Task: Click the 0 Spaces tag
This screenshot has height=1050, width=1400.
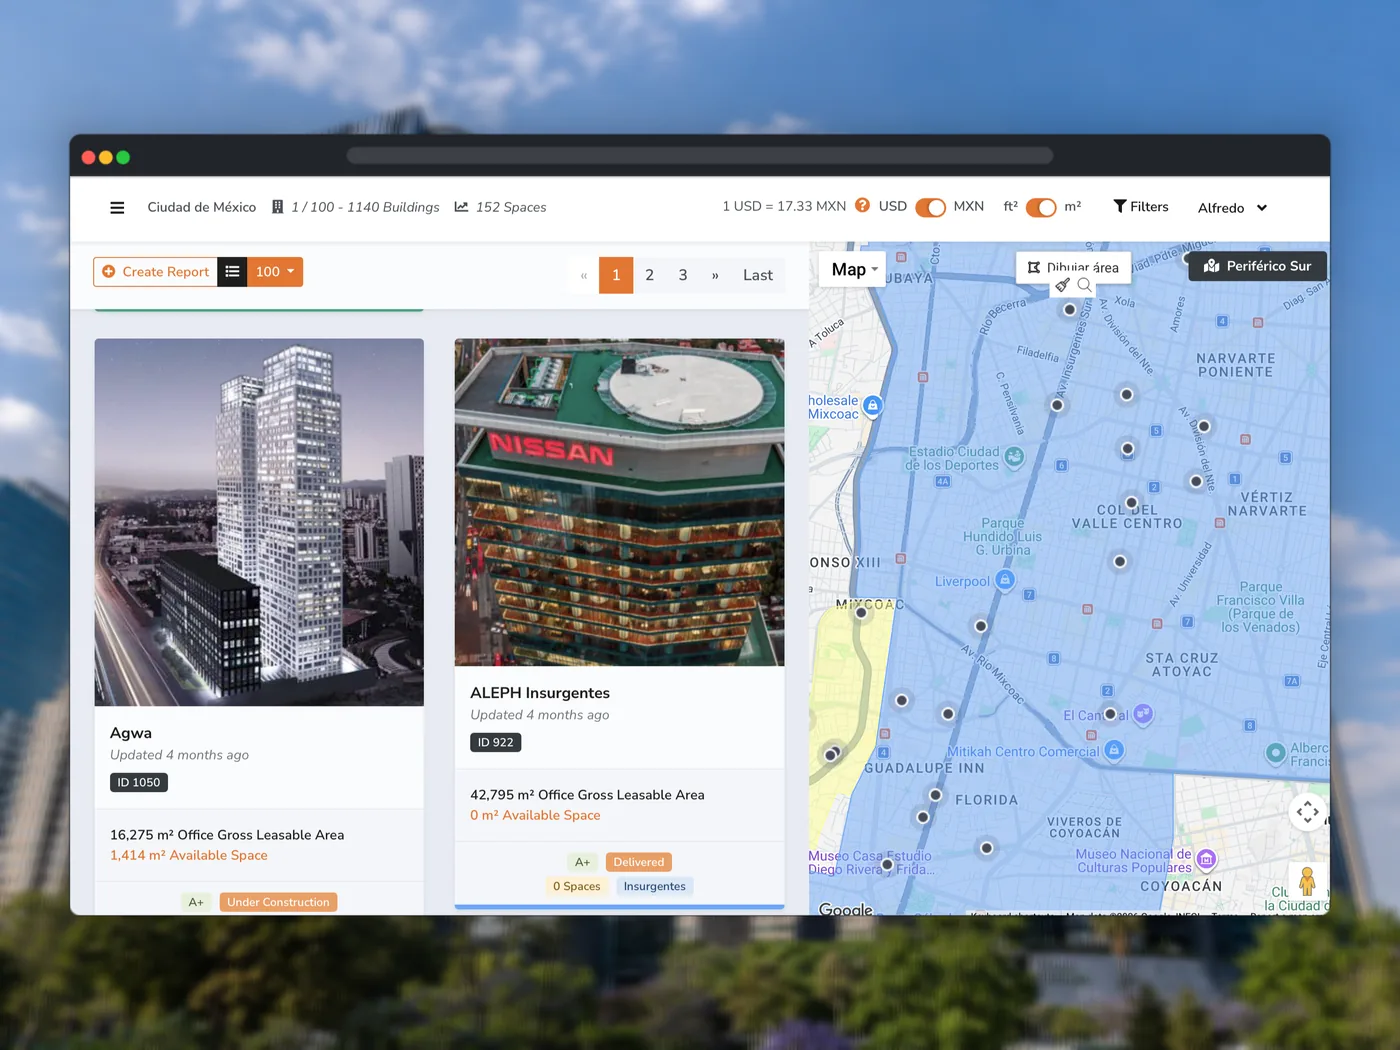Action: pyautogui.click(x=577, y=886)
